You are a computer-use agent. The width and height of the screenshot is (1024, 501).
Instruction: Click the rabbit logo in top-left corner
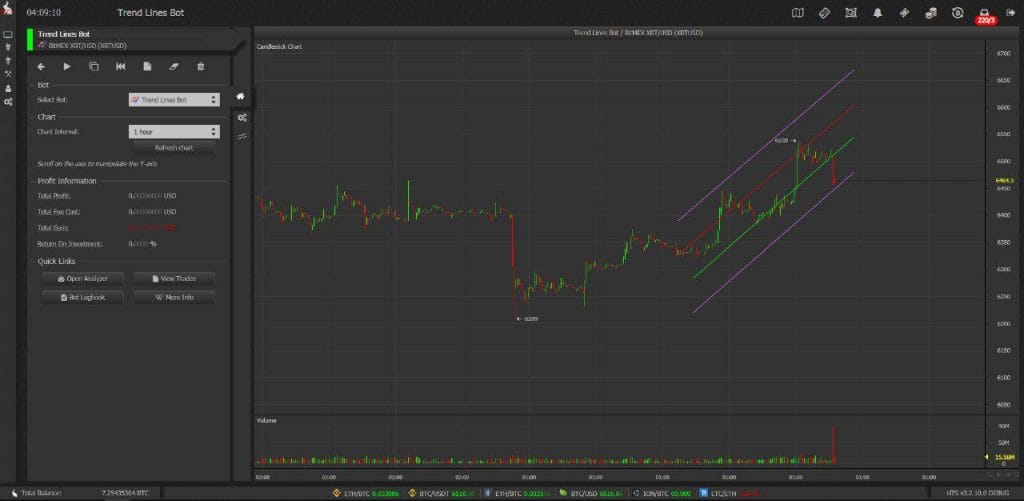pyautogui.click(x=7, y=9)
